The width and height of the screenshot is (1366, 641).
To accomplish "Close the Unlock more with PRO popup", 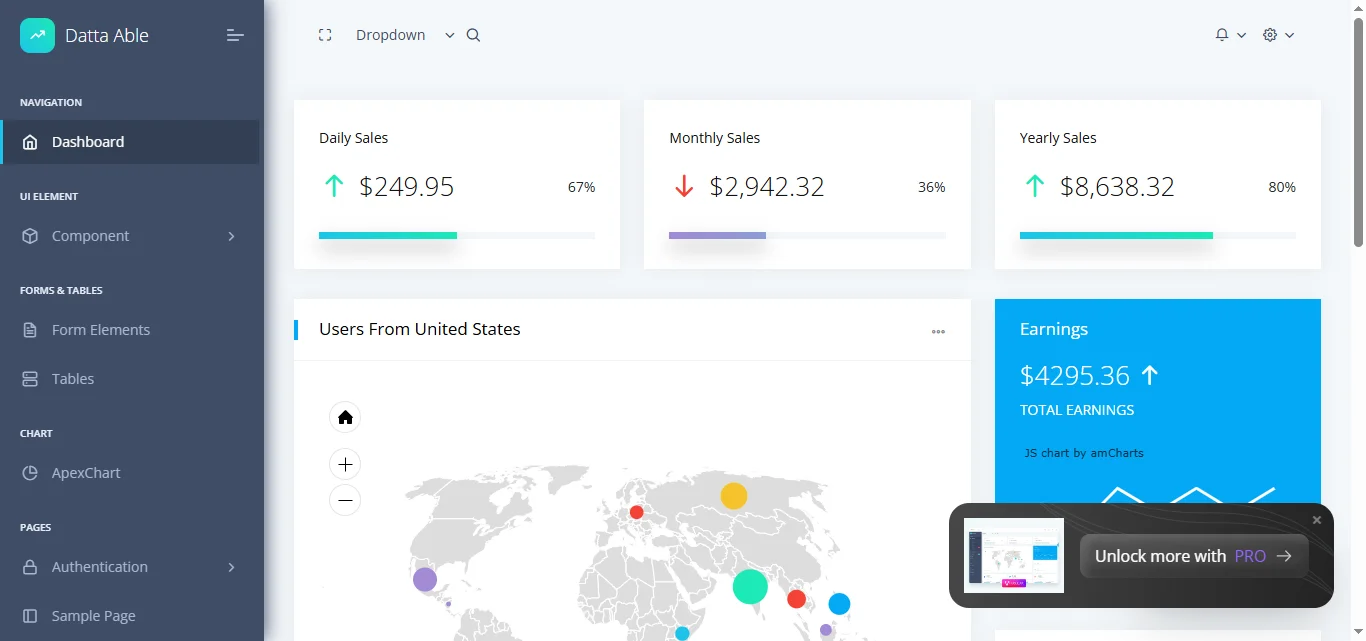I will pyautogui.click(x=1317, y=520).
